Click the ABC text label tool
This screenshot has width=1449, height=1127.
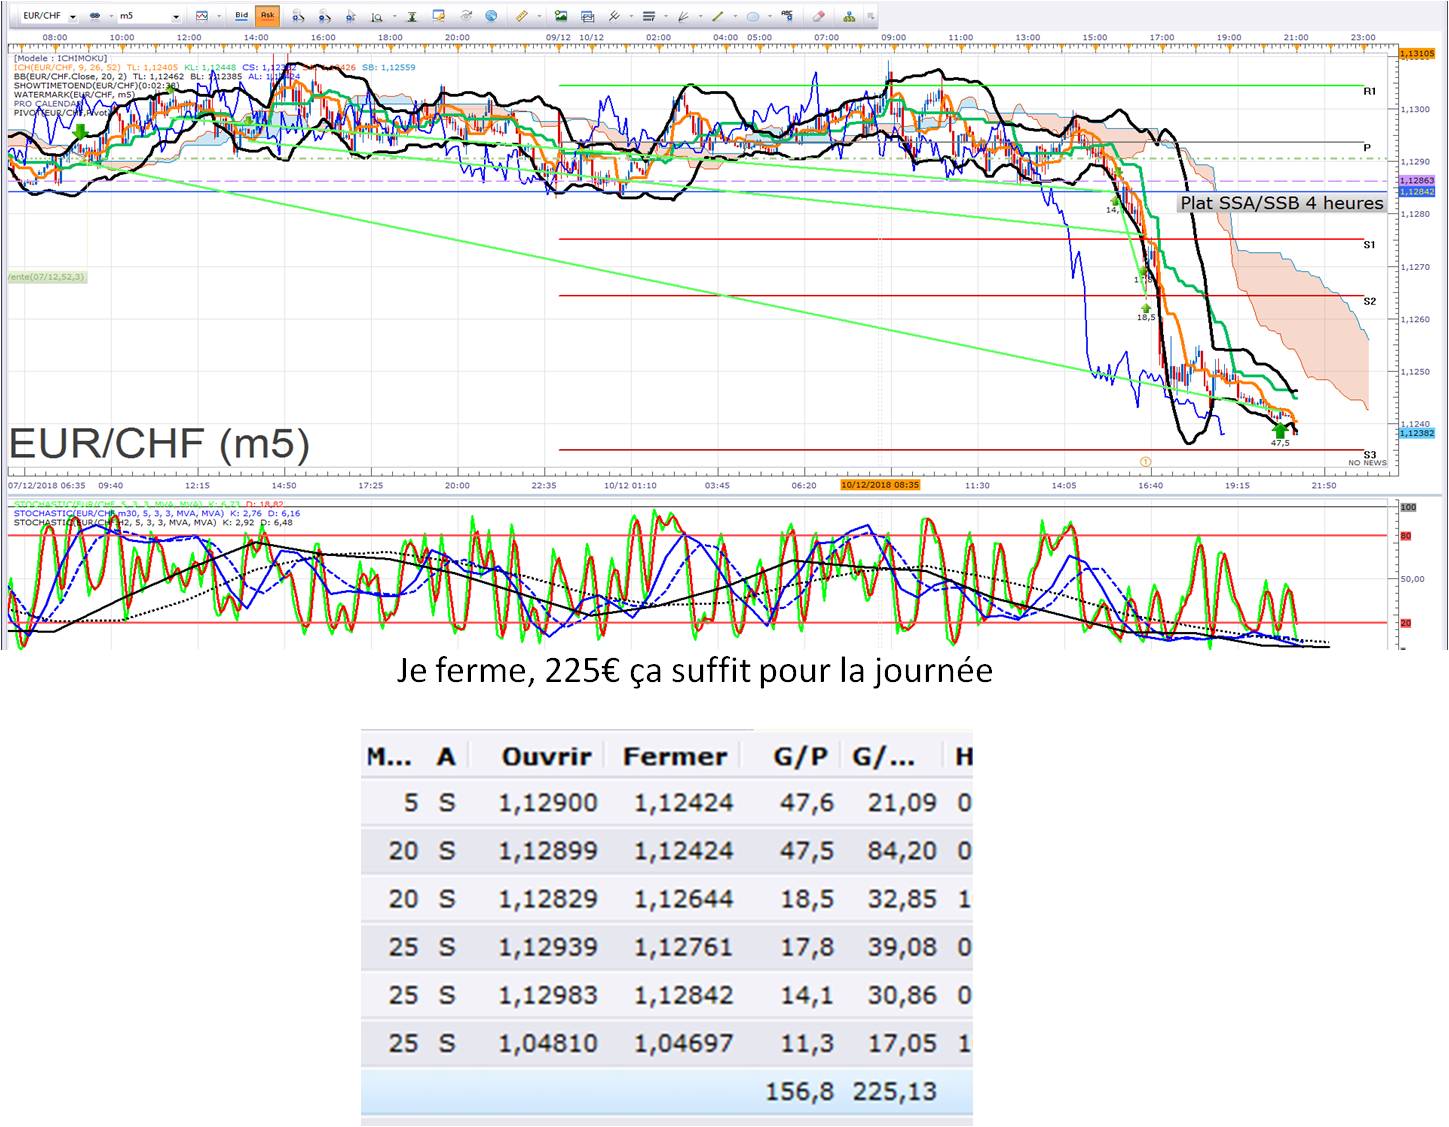(787, 16)
